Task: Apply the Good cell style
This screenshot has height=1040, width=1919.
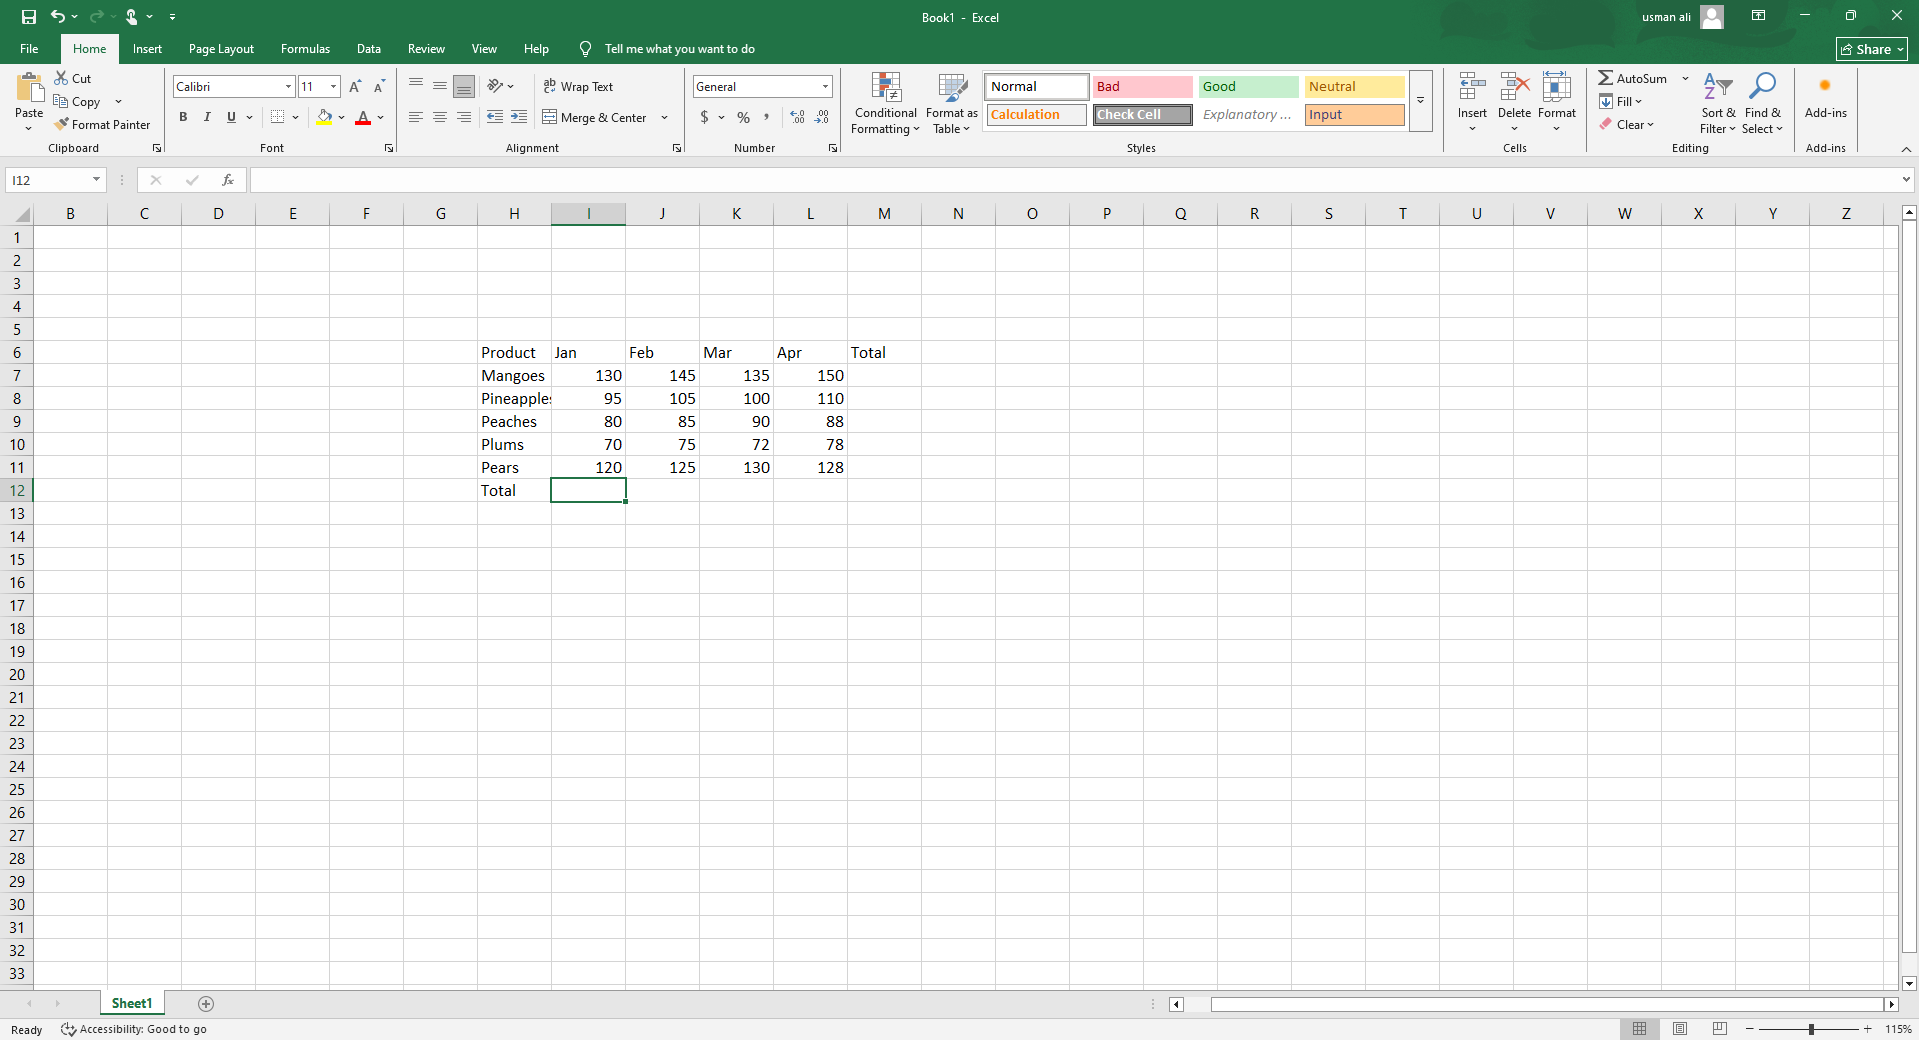Action: point(1248,87)
